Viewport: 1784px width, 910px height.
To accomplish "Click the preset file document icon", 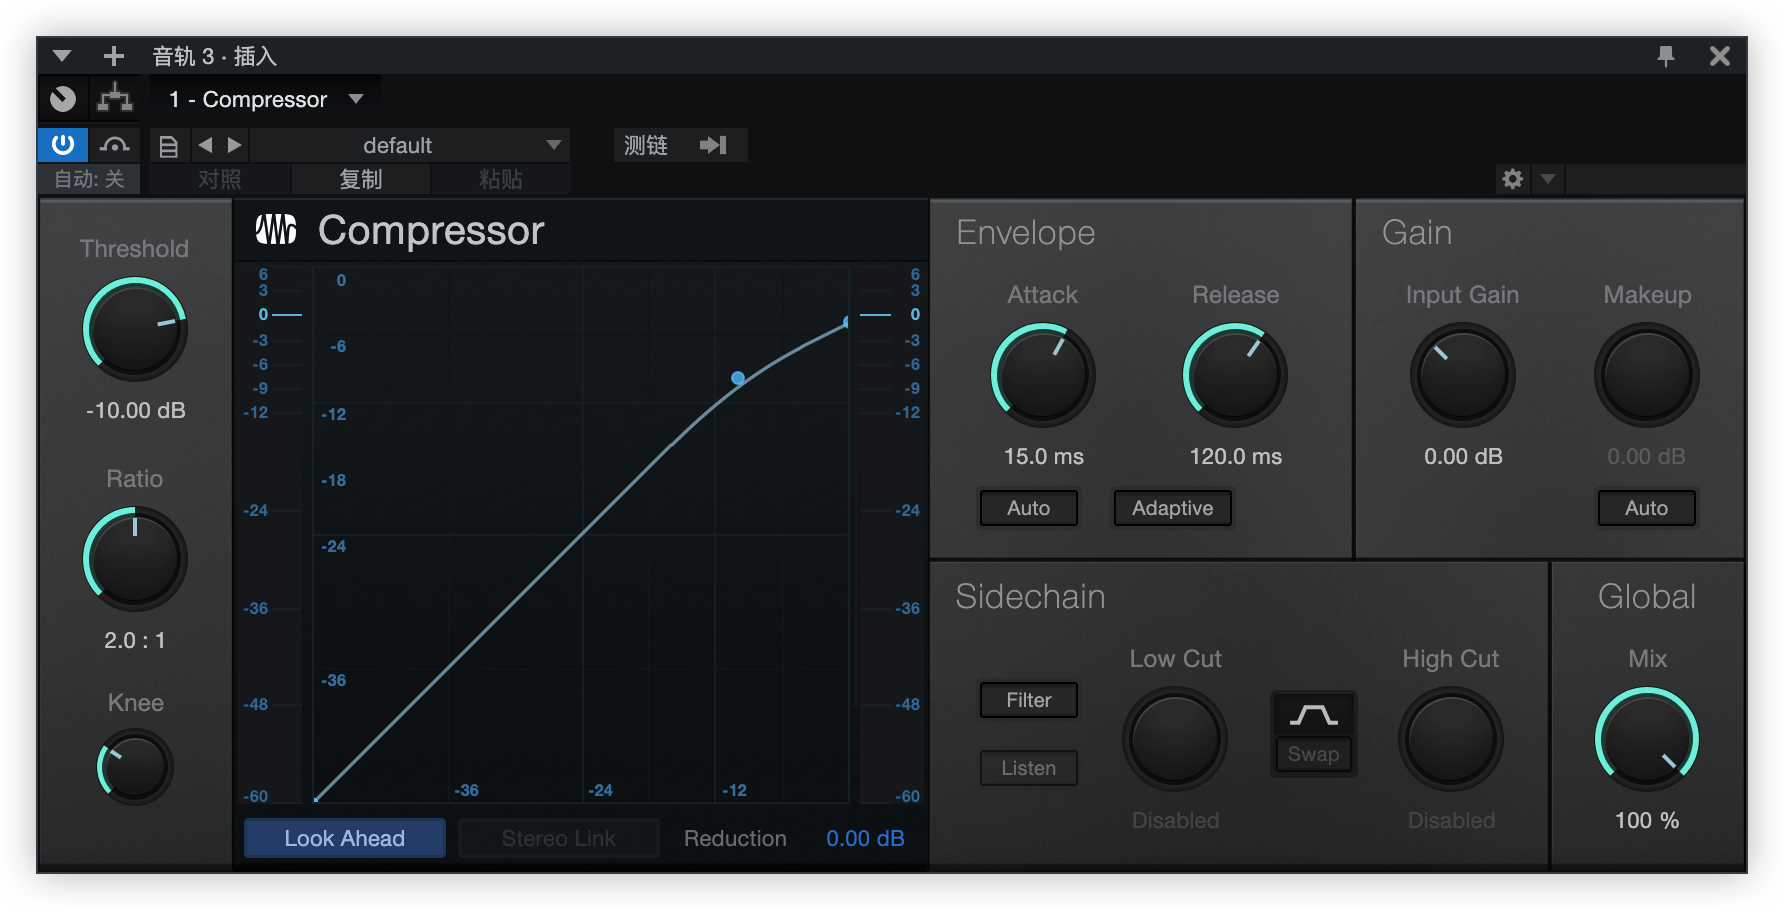I will coord(169,146).
